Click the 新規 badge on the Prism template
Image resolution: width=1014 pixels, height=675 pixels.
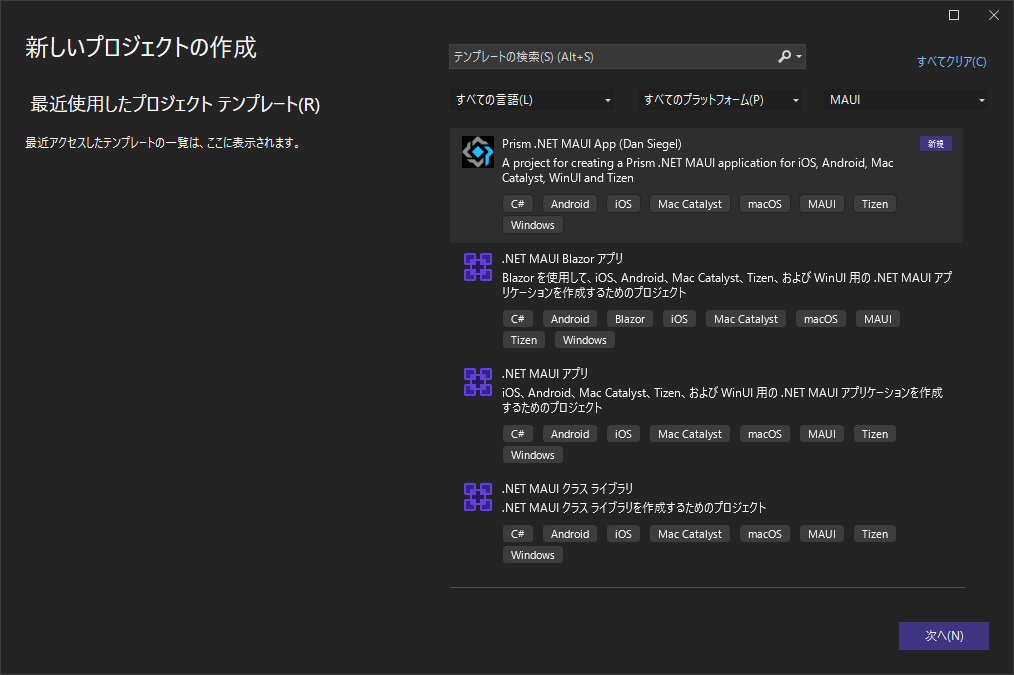tap(936, 144)
